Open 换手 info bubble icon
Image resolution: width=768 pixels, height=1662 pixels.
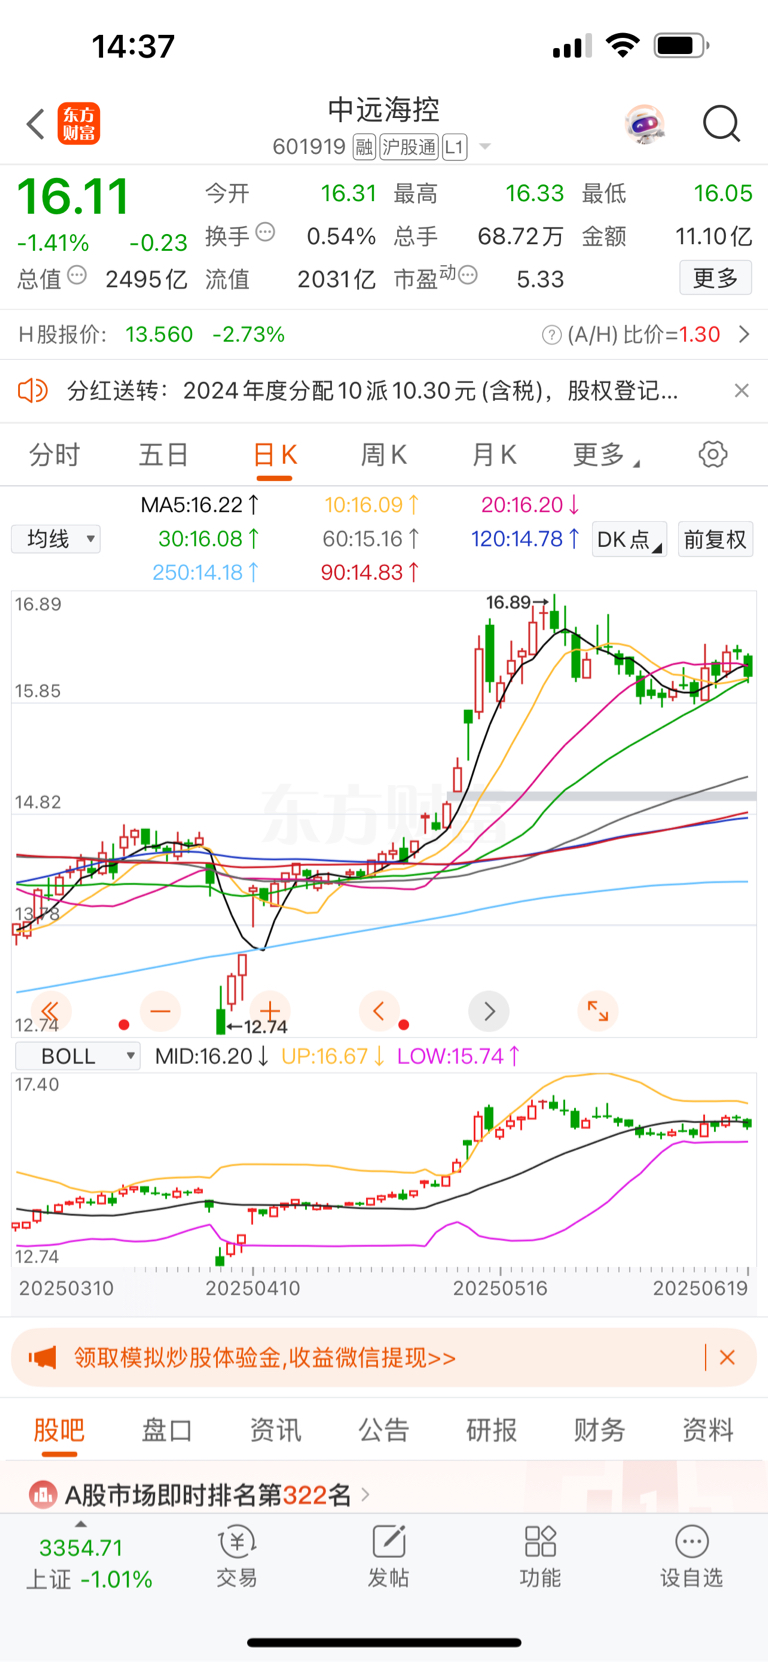point(265,232)
